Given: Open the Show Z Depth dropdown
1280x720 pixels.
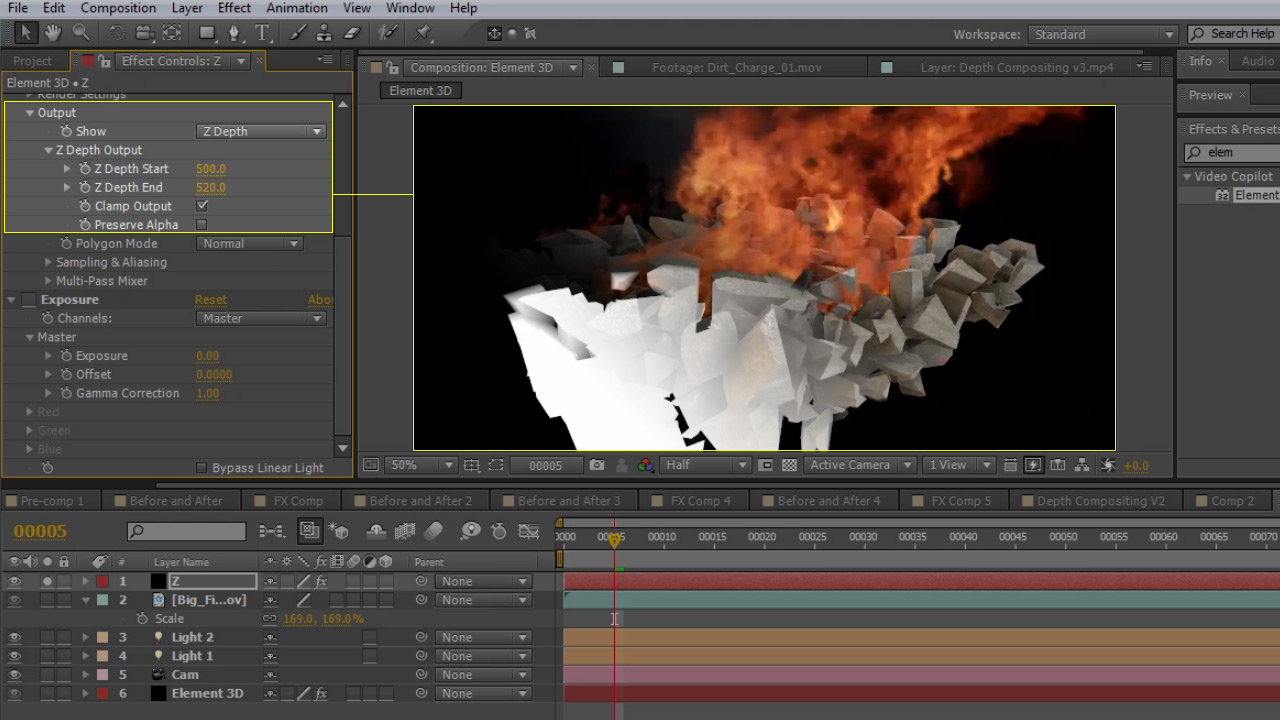Looking at the screenshot, I should point(261,131).
